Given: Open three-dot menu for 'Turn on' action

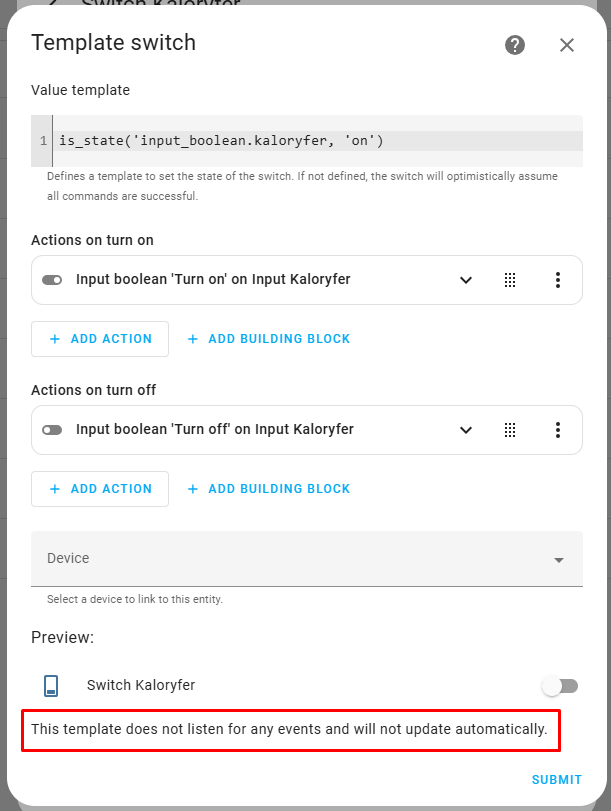Looking at the screenshot, I should (558, 280).
